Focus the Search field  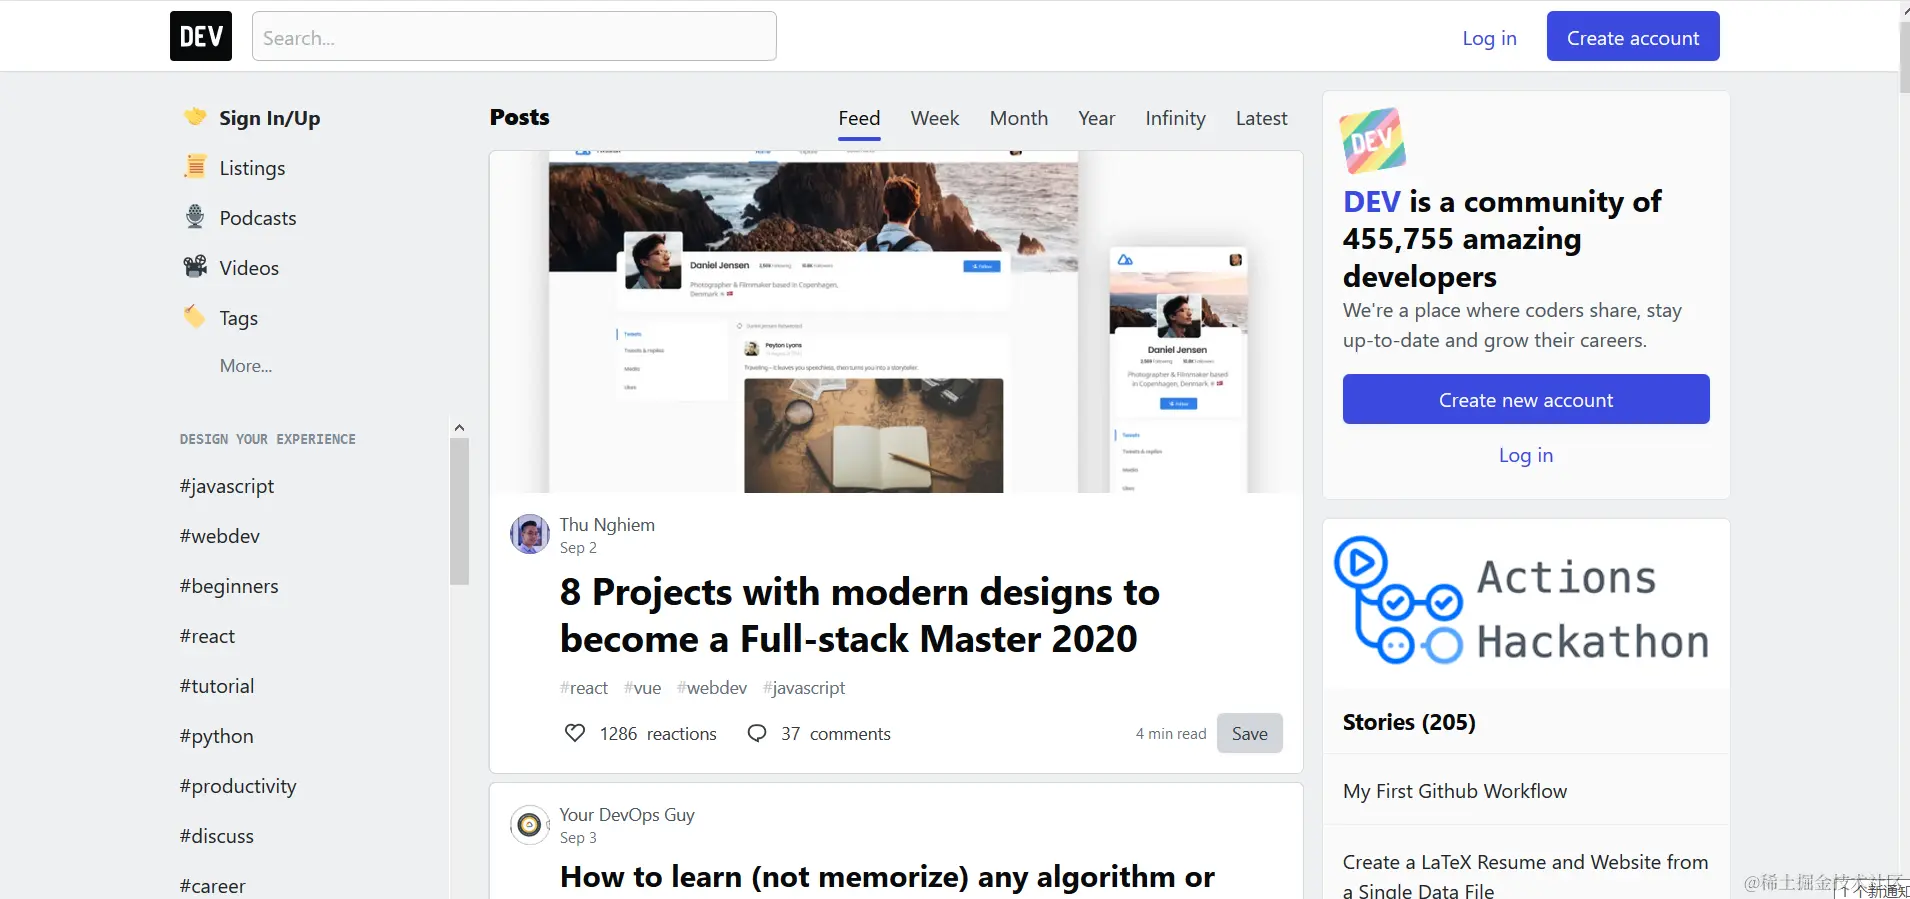pyautogui.click(x=514, y=37)
